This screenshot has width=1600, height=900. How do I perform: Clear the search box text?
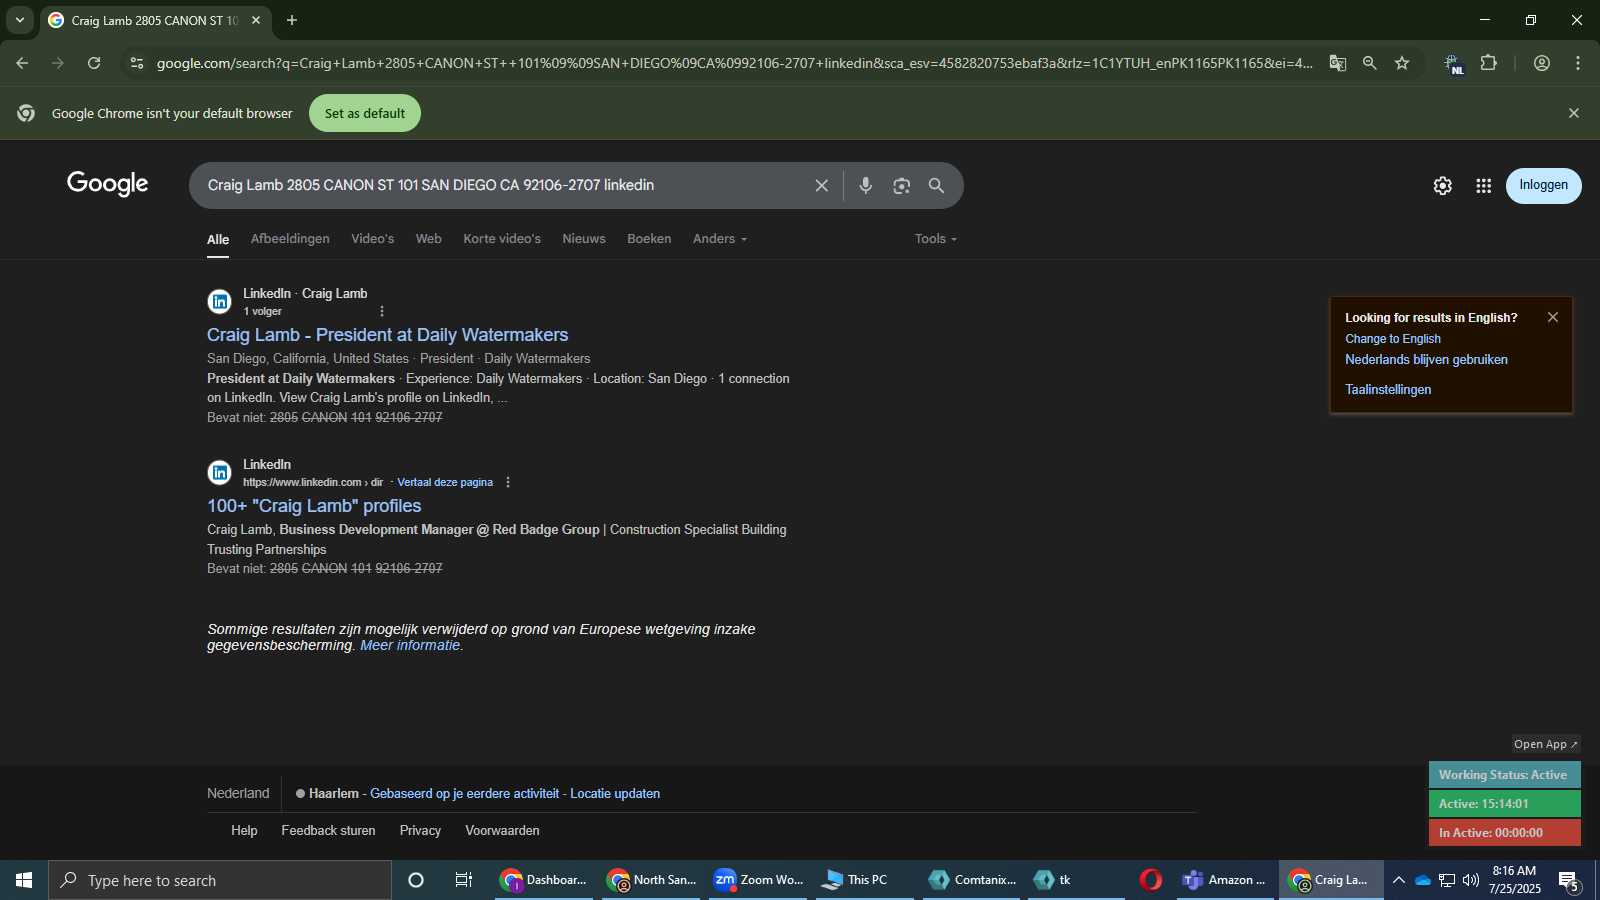pyautogui.click(x=821, y=186)
